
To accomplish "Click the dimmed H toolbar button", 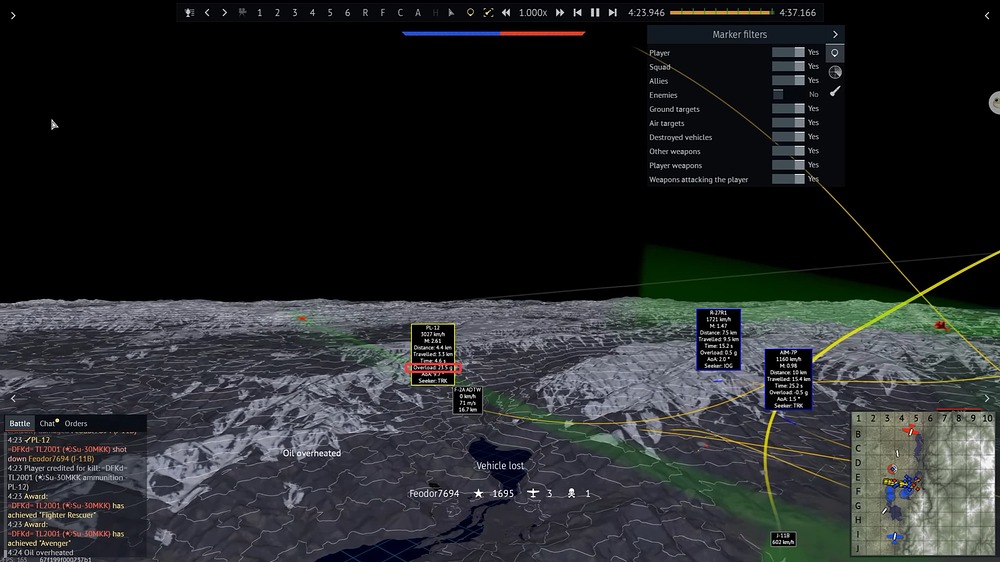I will click(435, 13).
